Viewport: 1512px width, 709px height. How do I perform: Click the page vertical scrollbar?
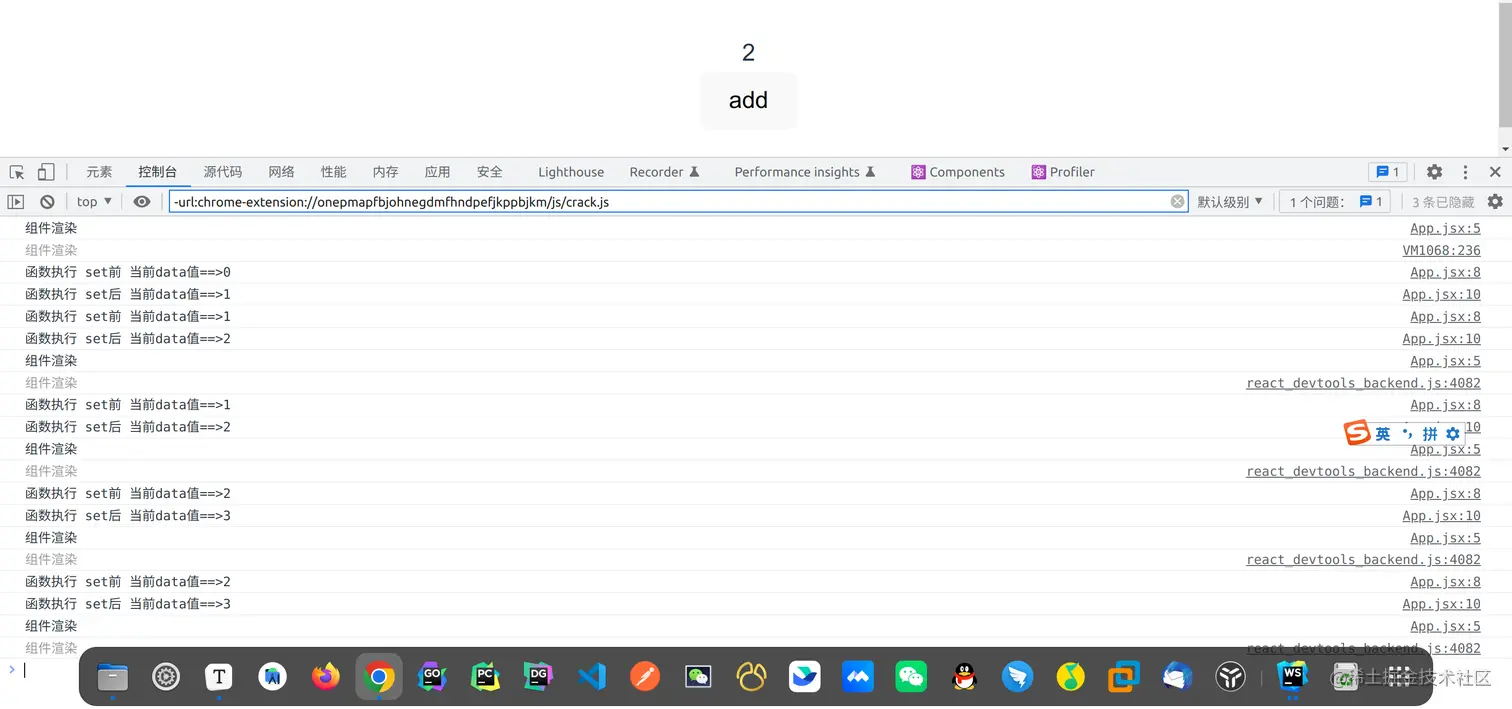[x=1505, y=65]
